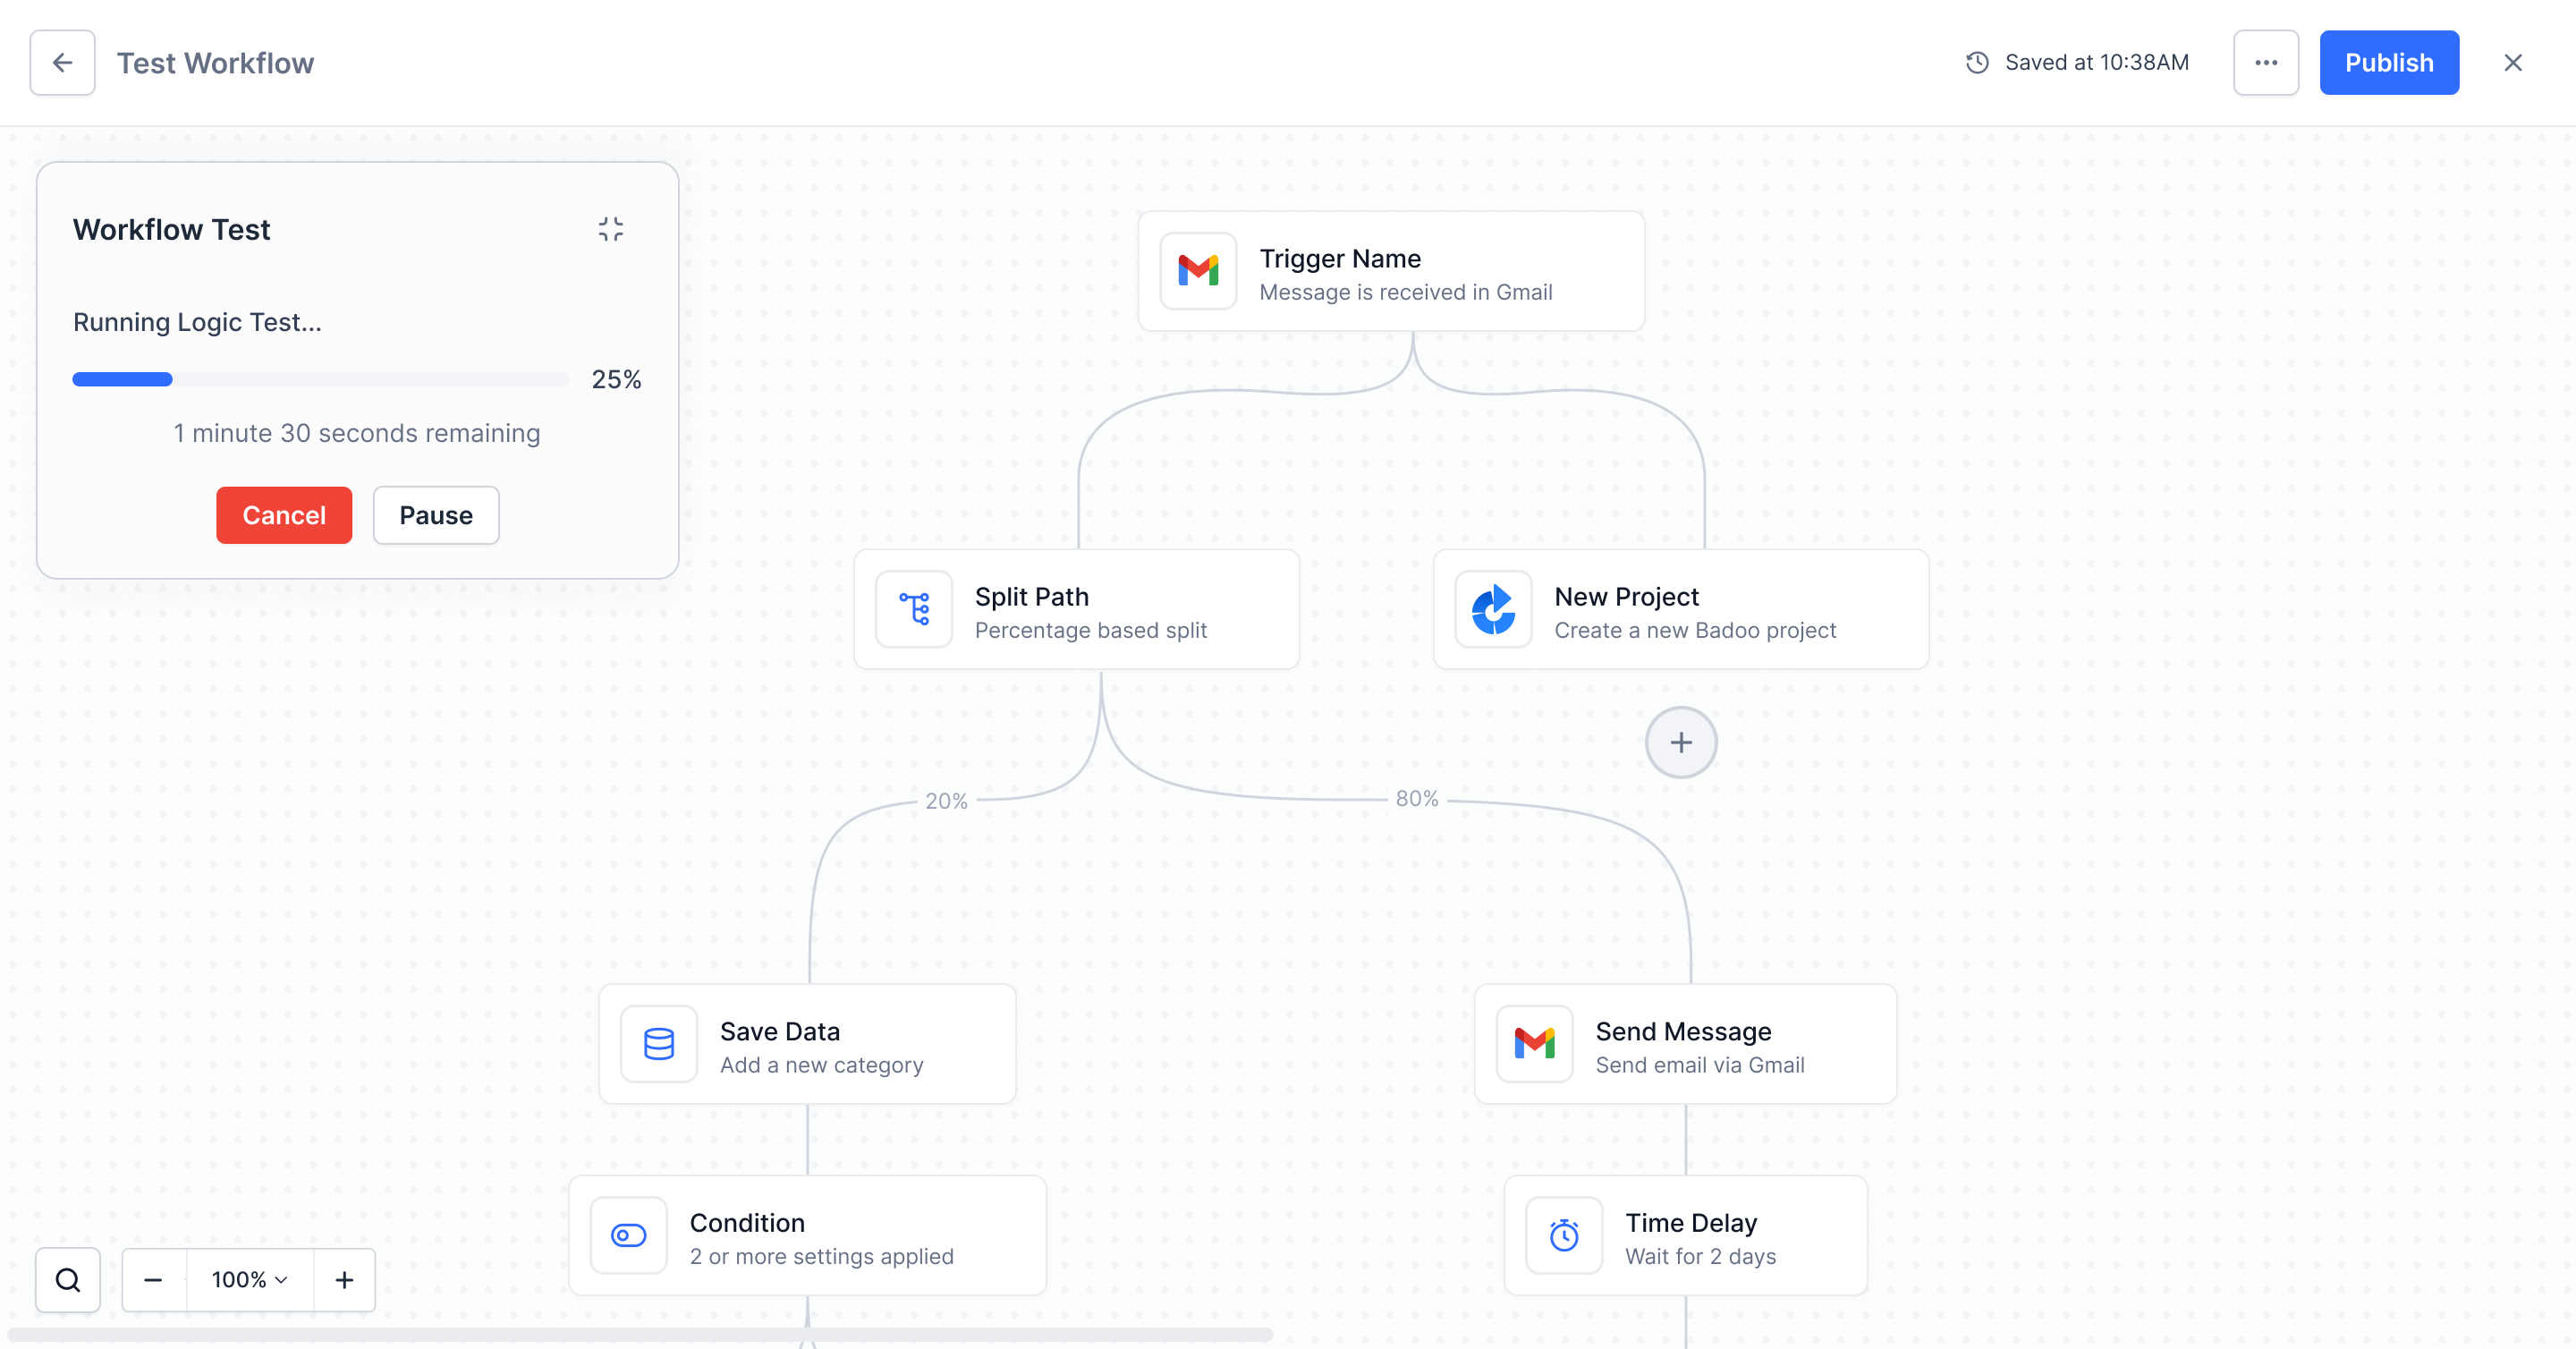Click 'Percentage based split' description
The height and width of the screenshot is (1349, 2576).
[x=1090, y=630]
